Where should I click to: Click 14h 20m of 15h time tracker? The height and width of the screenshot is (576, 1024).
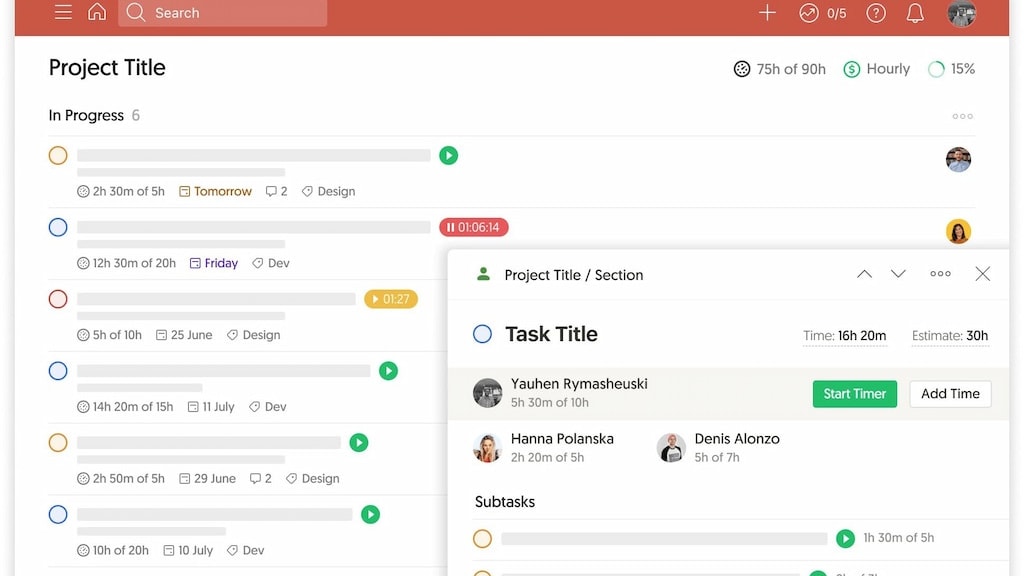pos(125,407)
